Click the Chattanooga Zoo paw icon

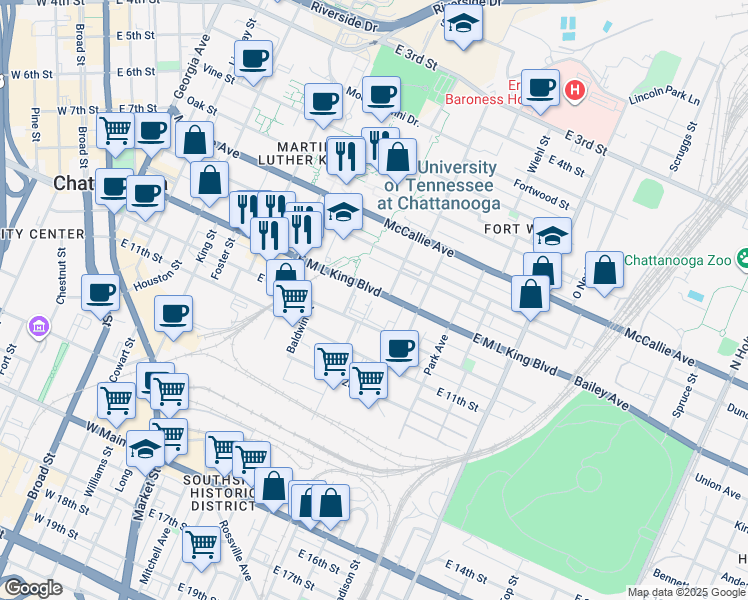click(x=742, y=261)
